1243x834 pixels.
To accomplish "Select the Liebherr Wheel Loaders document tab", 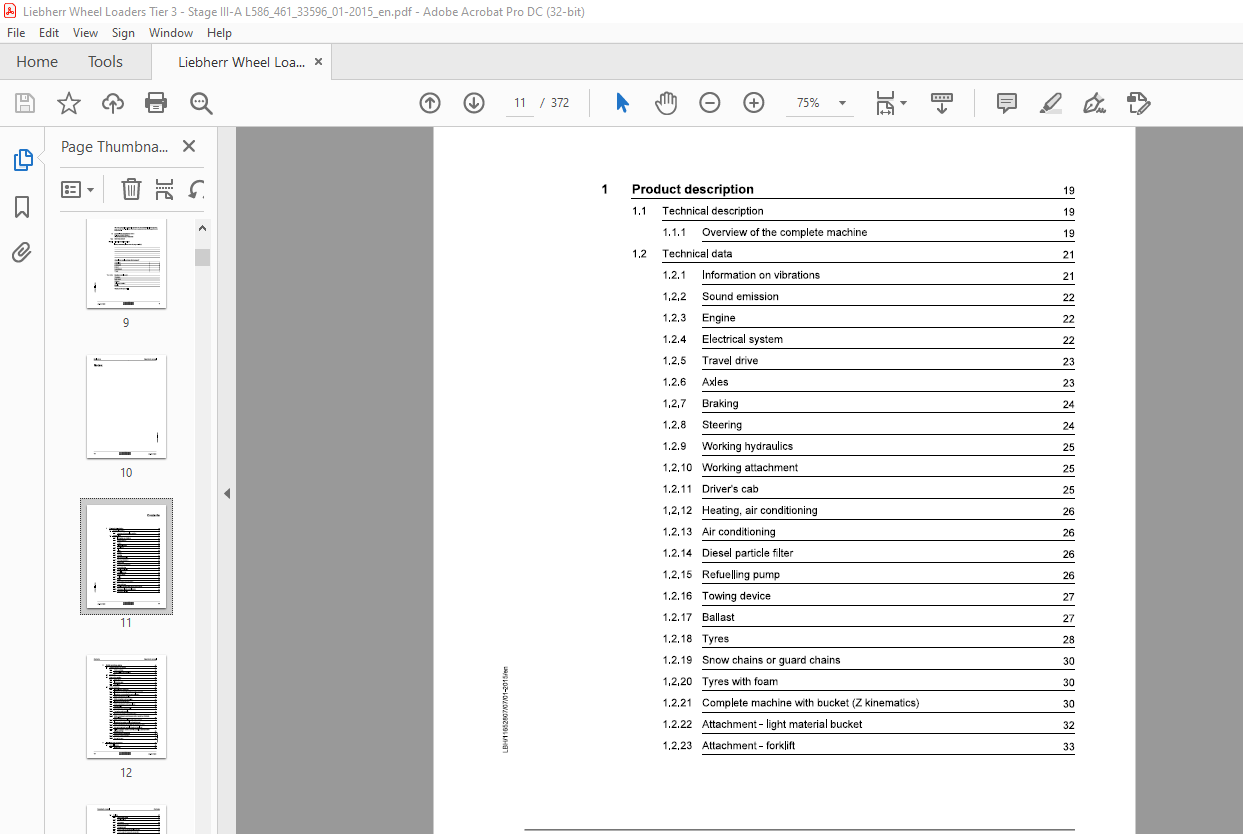I will click(x=241, y=62).
